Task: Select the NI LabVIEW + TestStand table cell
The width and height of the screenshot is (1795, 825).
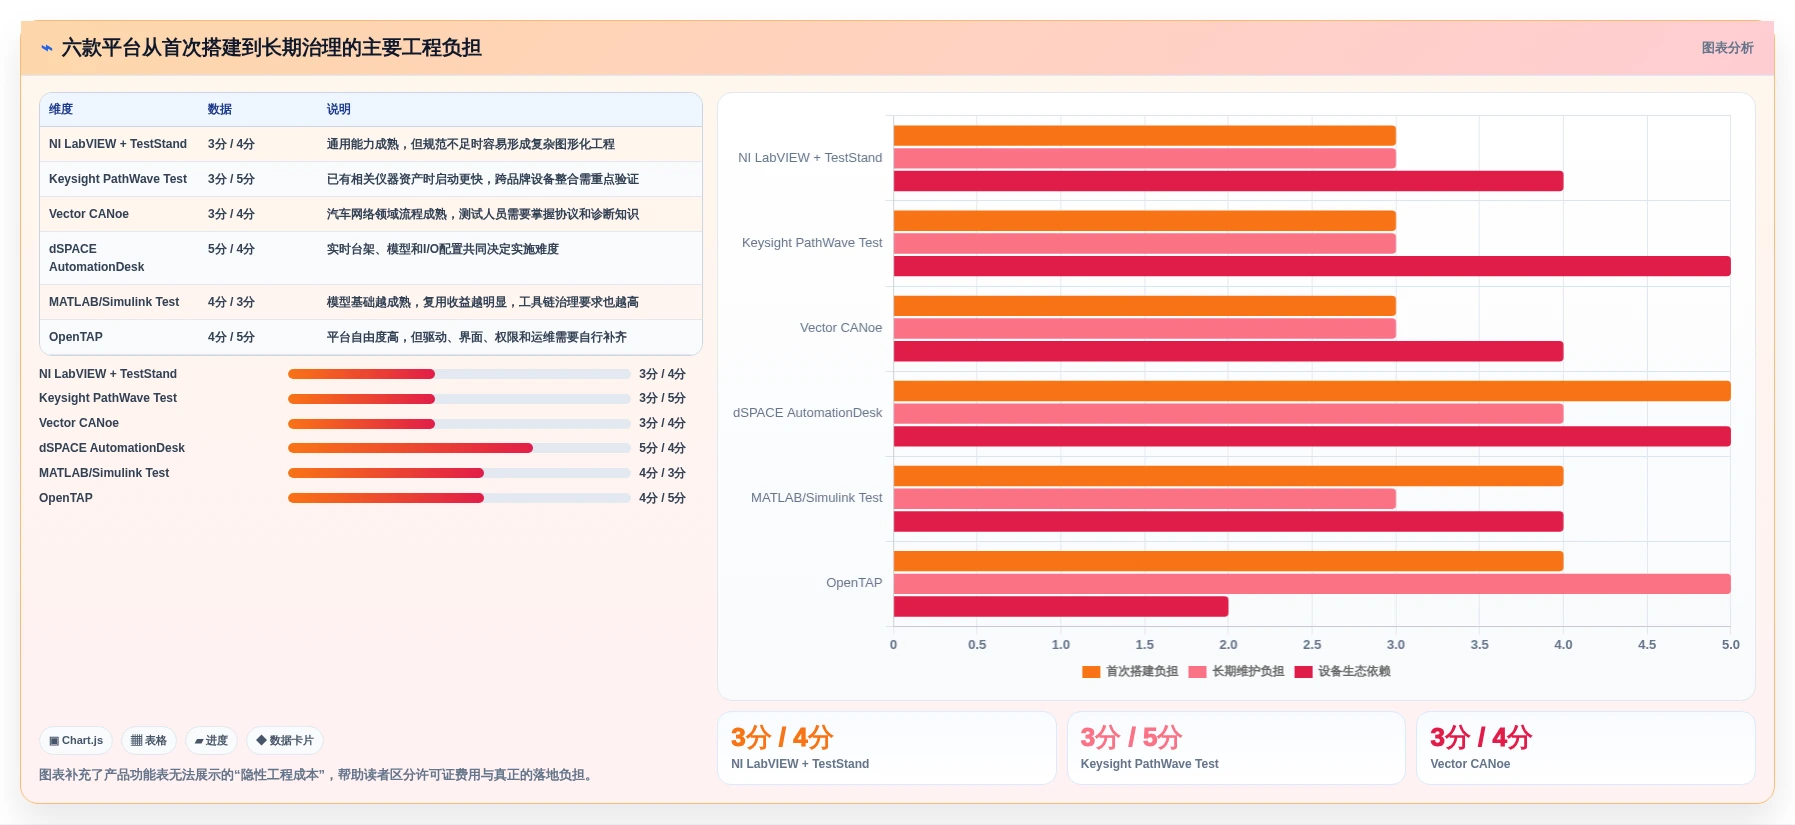Action: [x=118, y=144]
